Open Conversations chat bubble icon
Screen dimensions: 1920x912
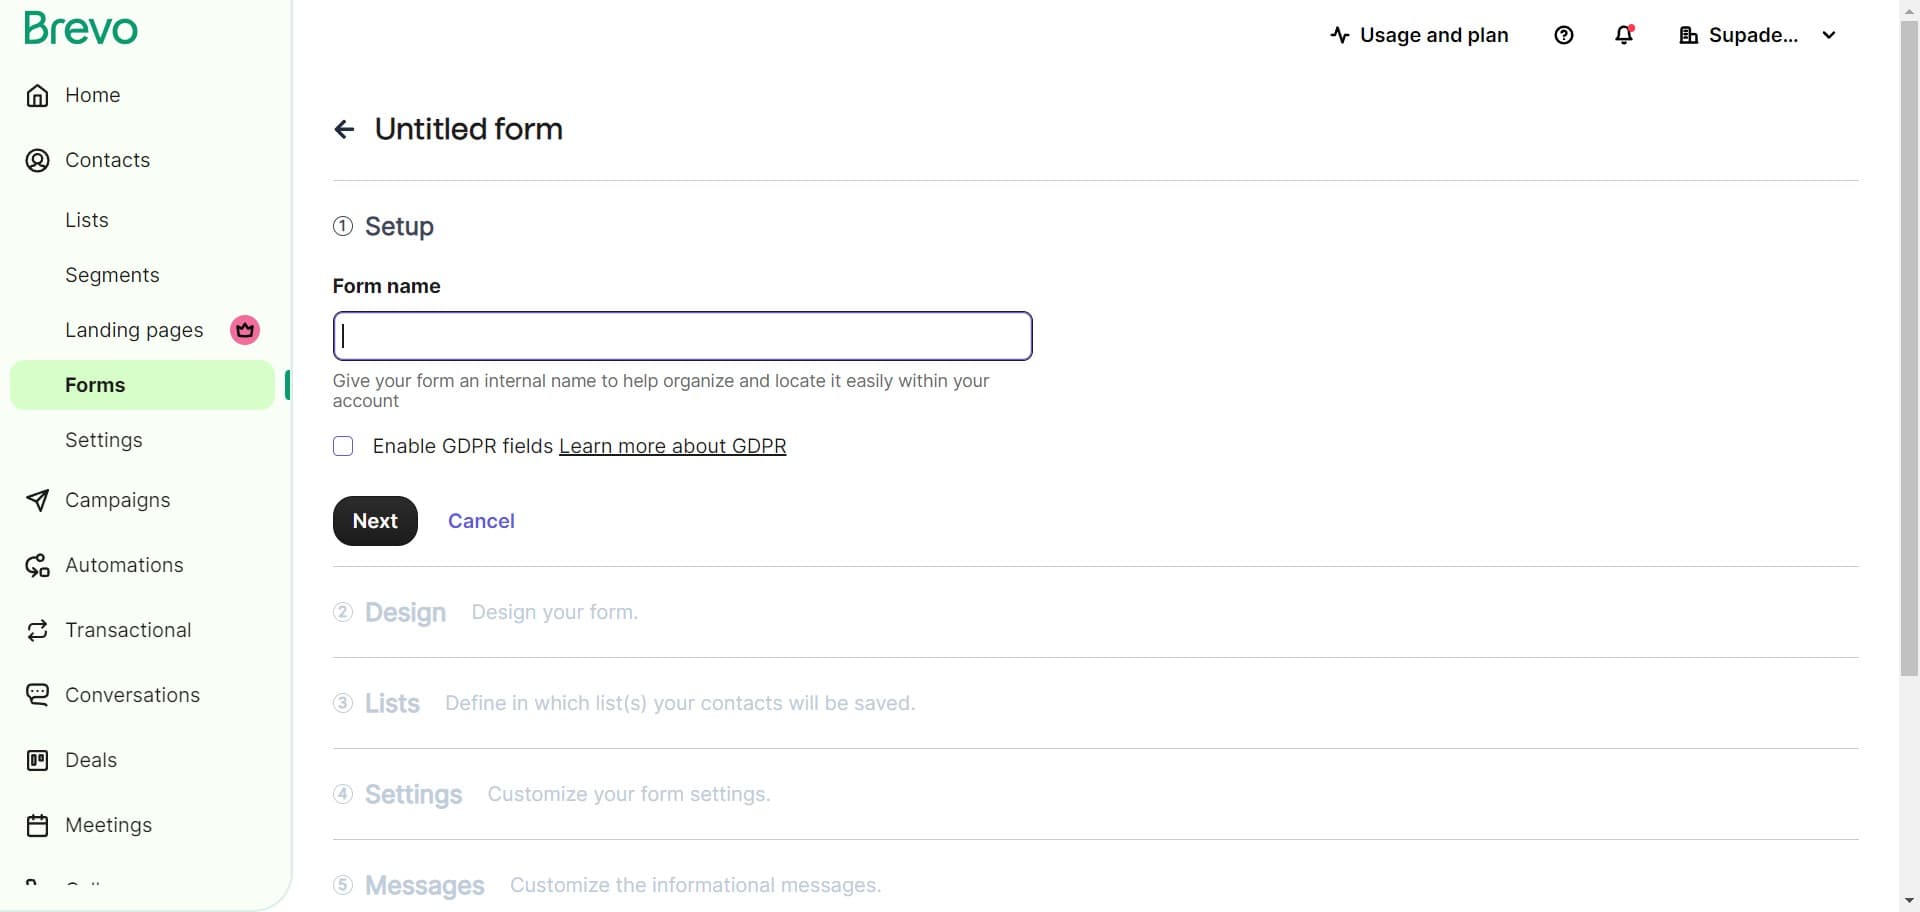pyautogui.click(x=37, y=694)
